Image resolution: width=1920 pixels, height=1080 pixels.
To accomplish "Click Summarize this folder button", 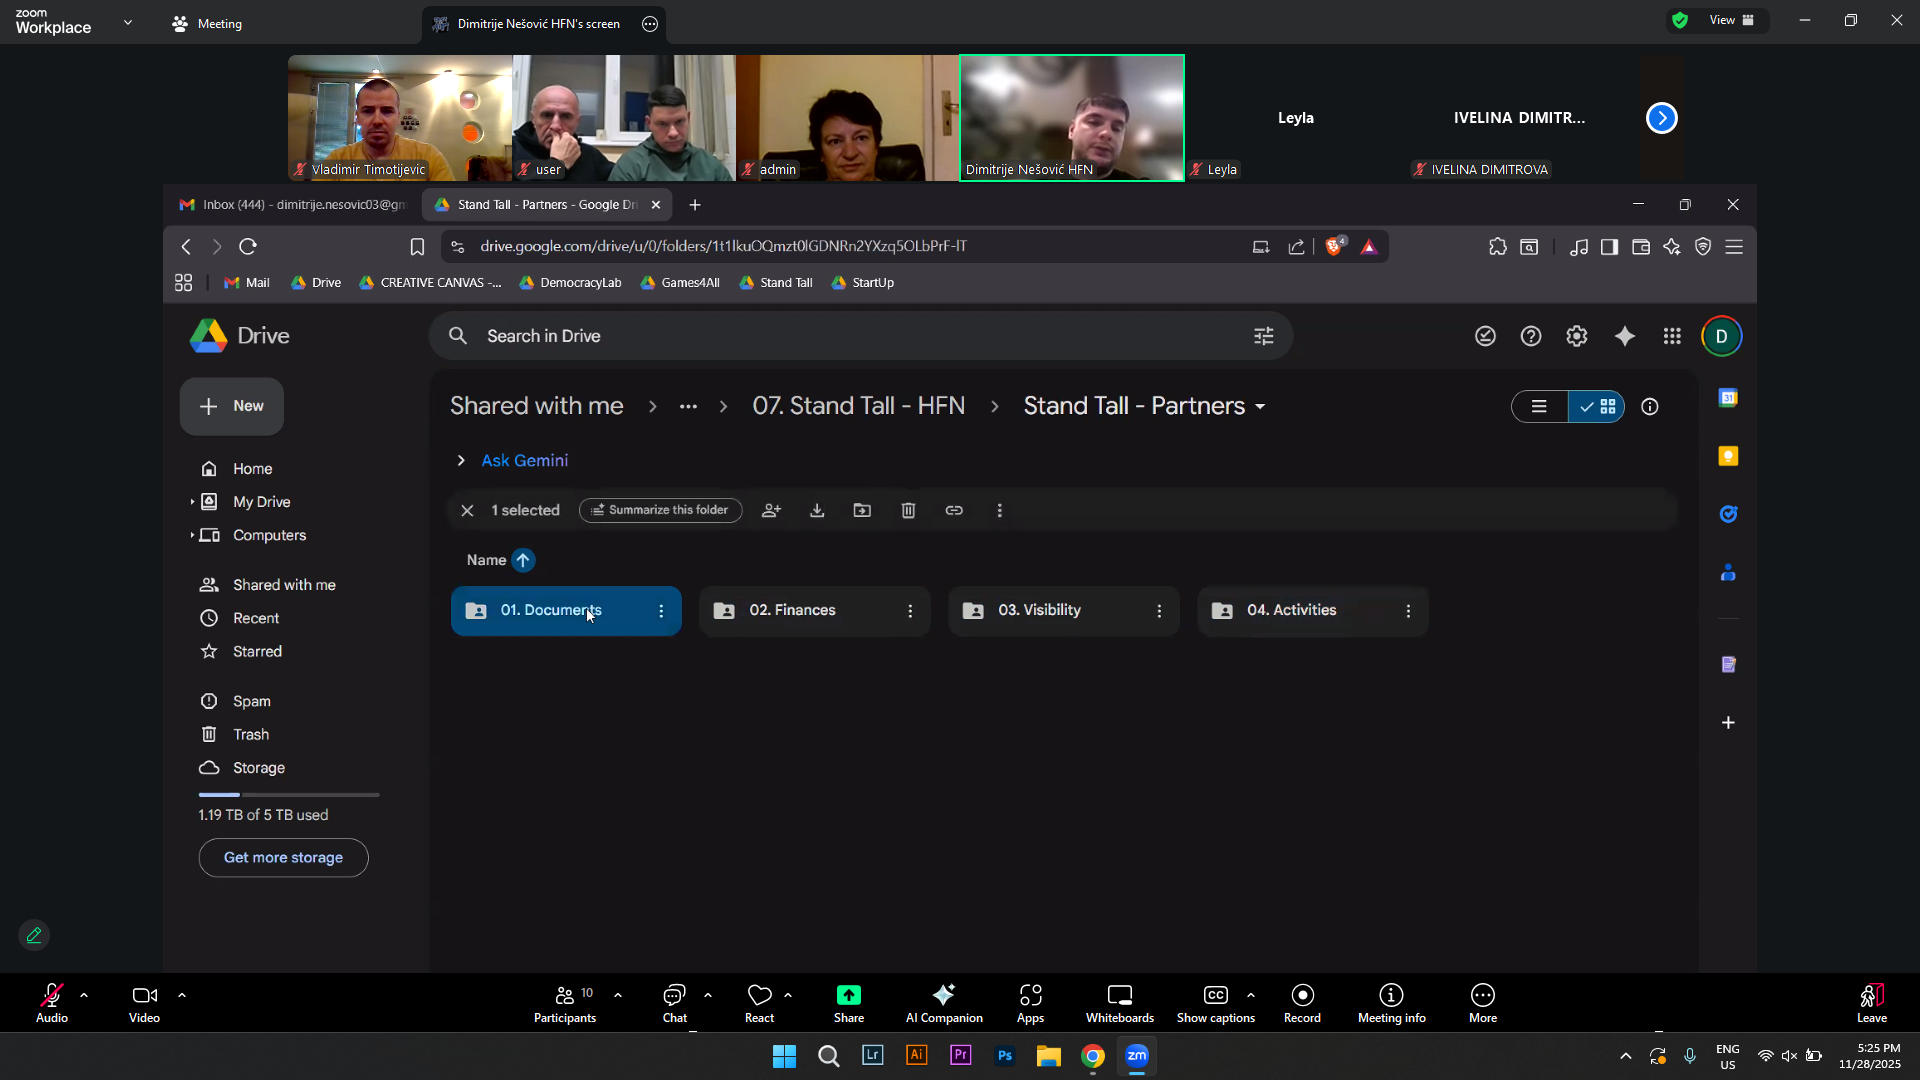I will click(660, 510).
